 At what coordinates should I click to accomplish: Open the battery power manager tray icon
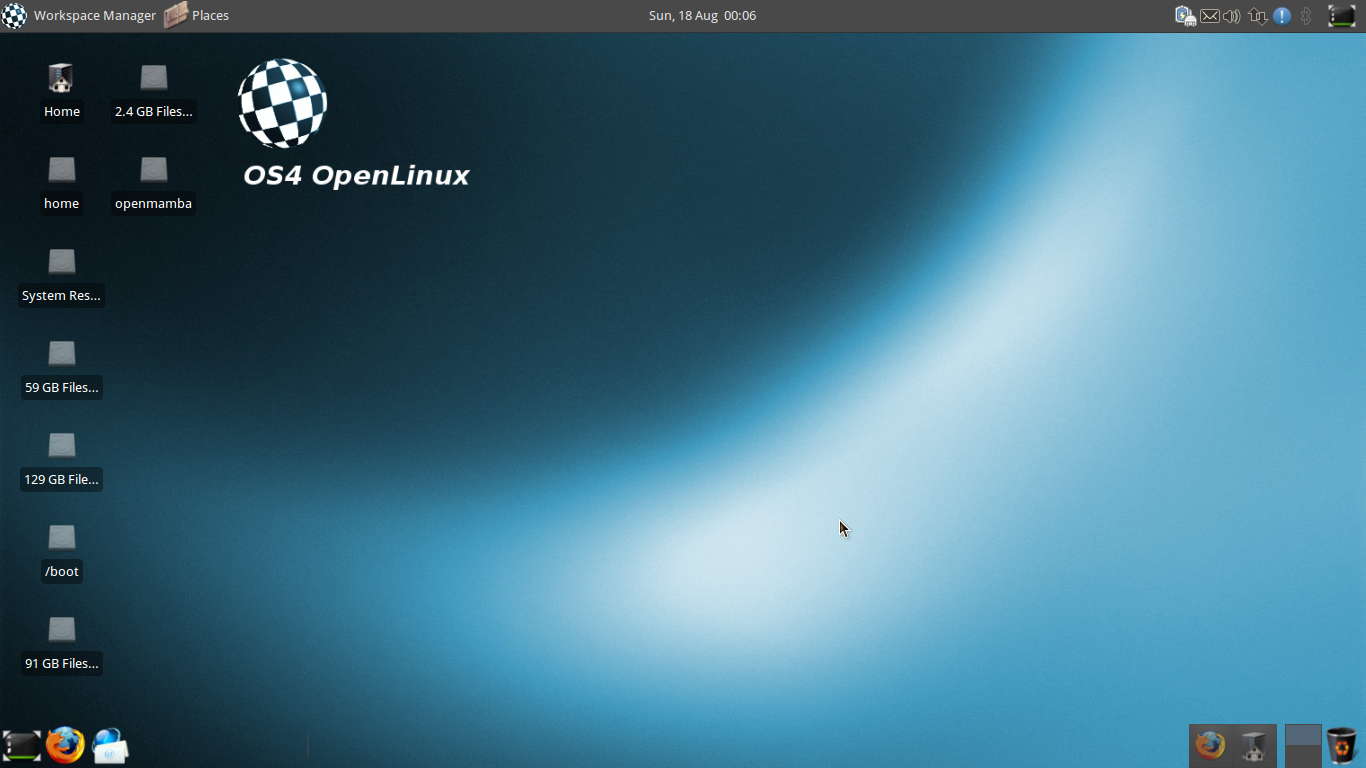(1185, 16)
